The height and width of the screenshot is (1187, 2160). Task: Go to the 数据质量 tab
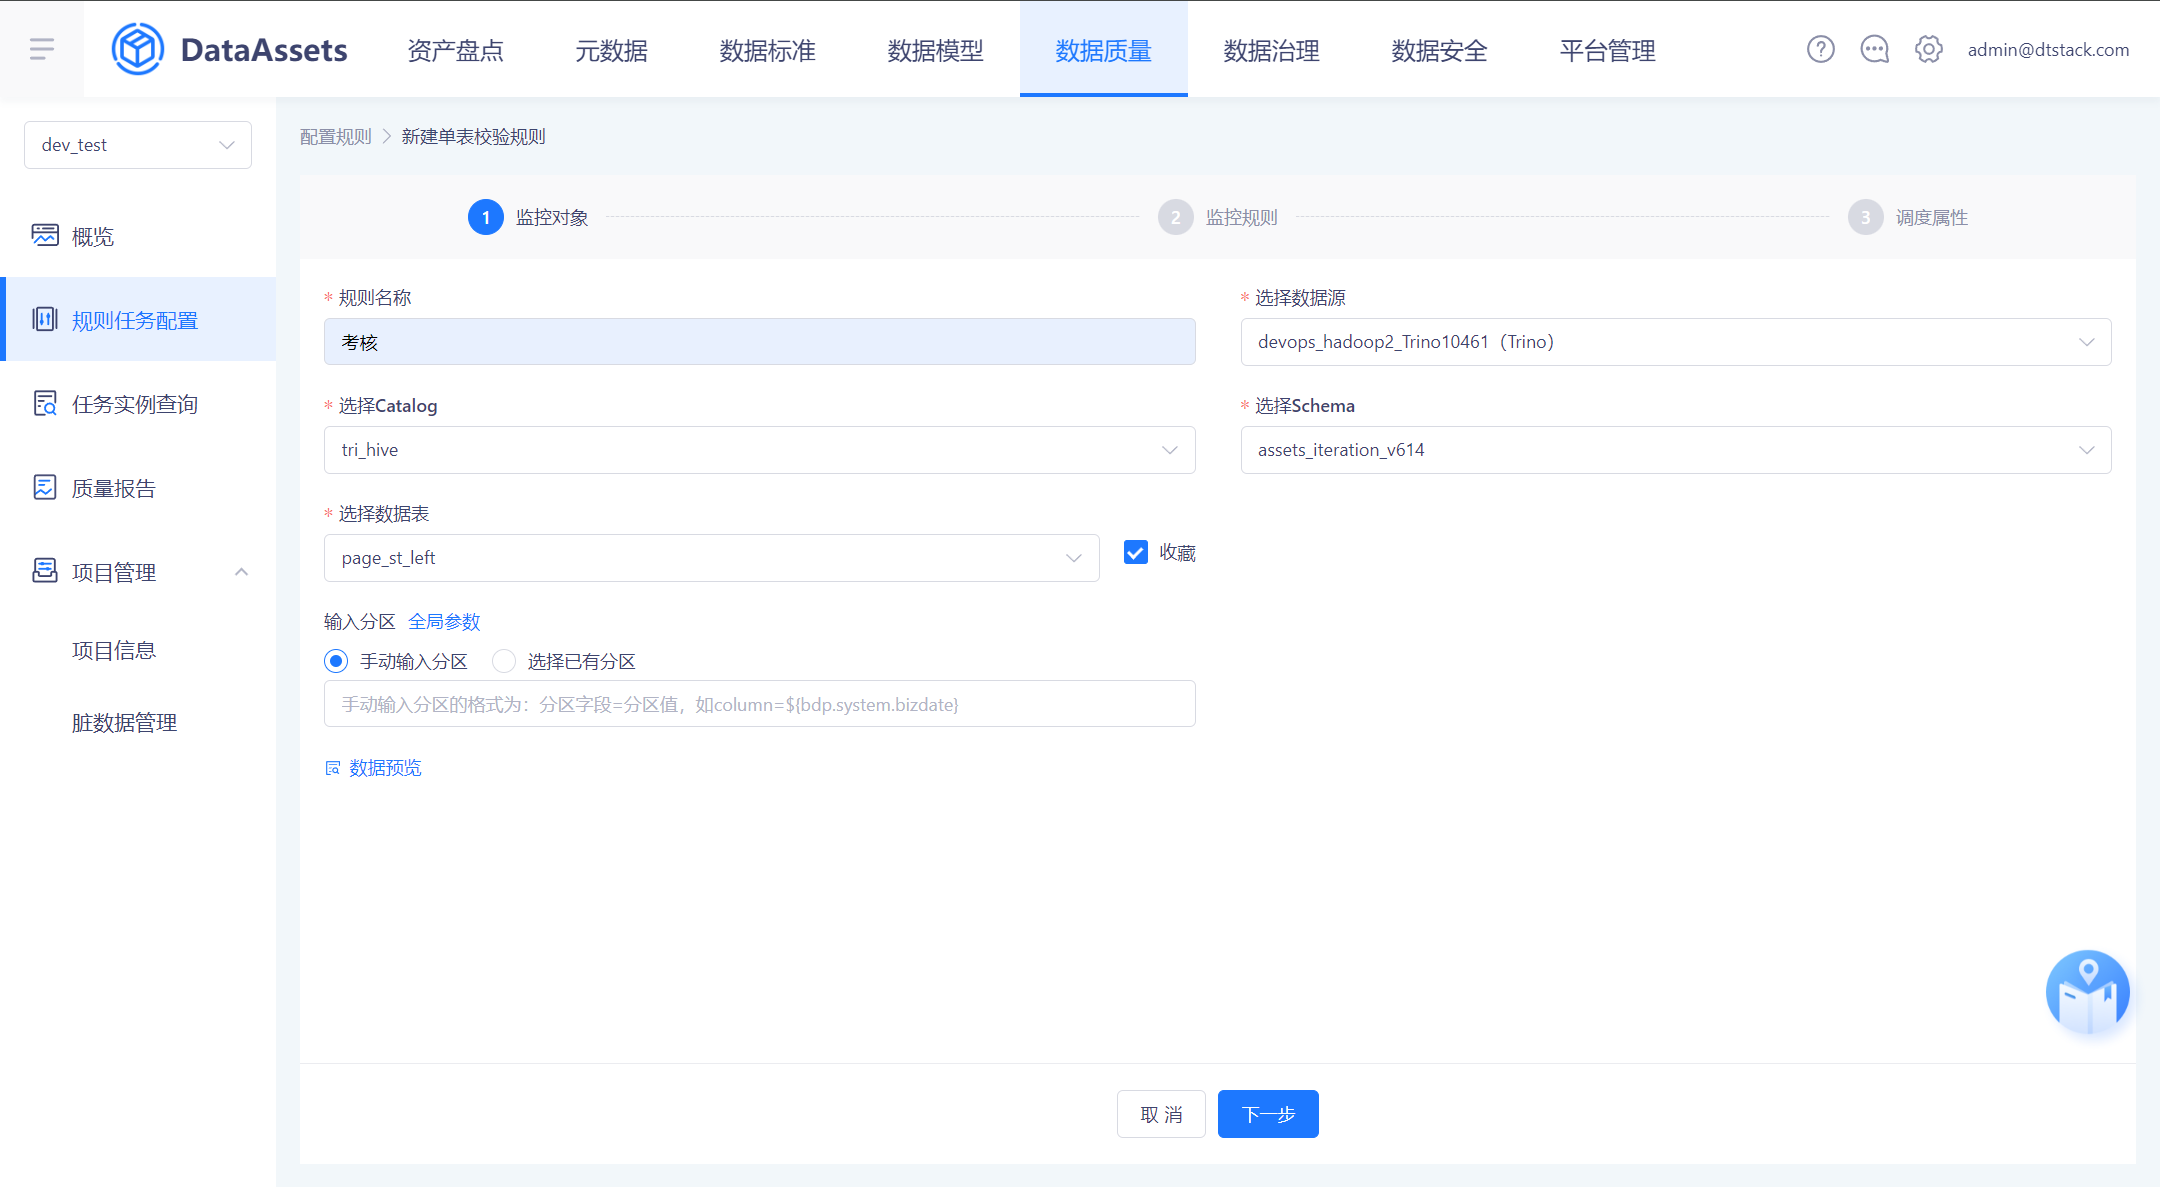(1104, 50)
